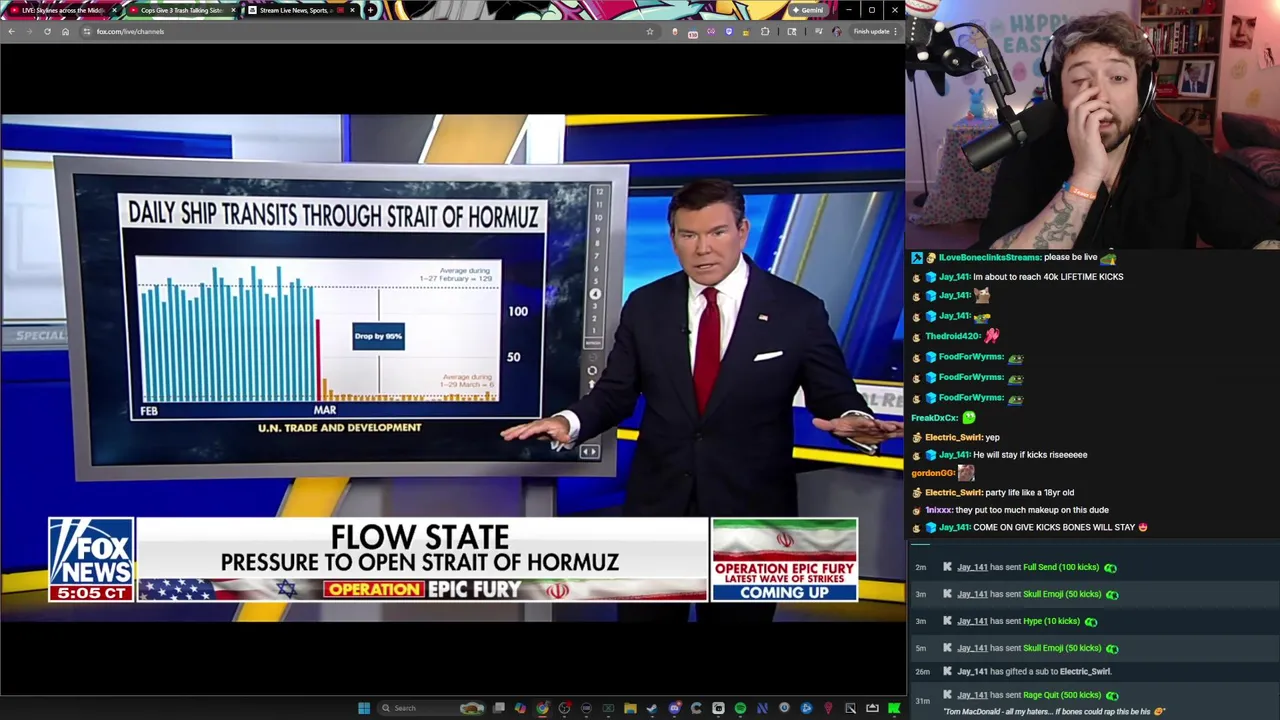Viewport: 1280px width, 720px height.
Task: Click ILoveBoneclinksStreams username in chat
Action: point(989,257)
